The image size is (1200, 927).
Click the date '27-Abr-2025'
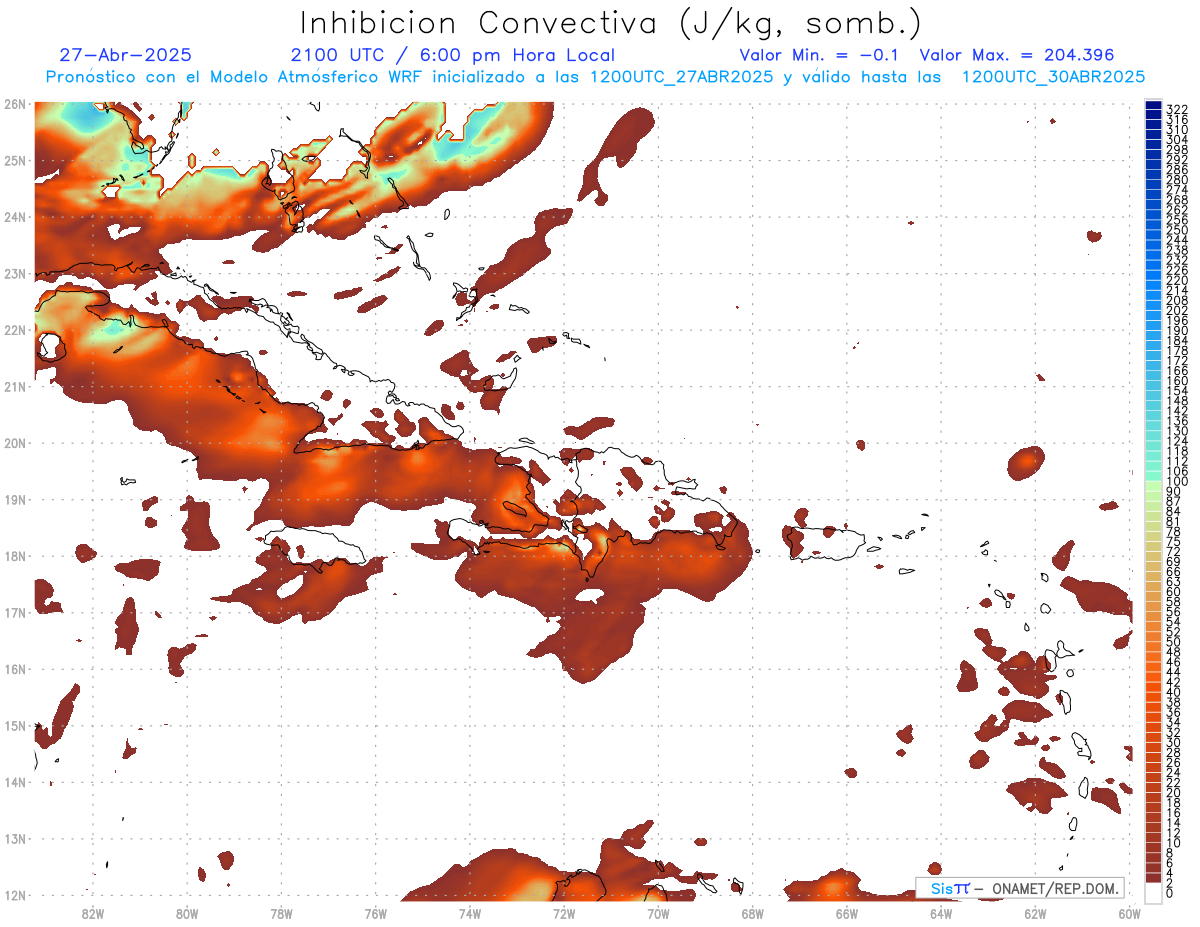point(125,55)
